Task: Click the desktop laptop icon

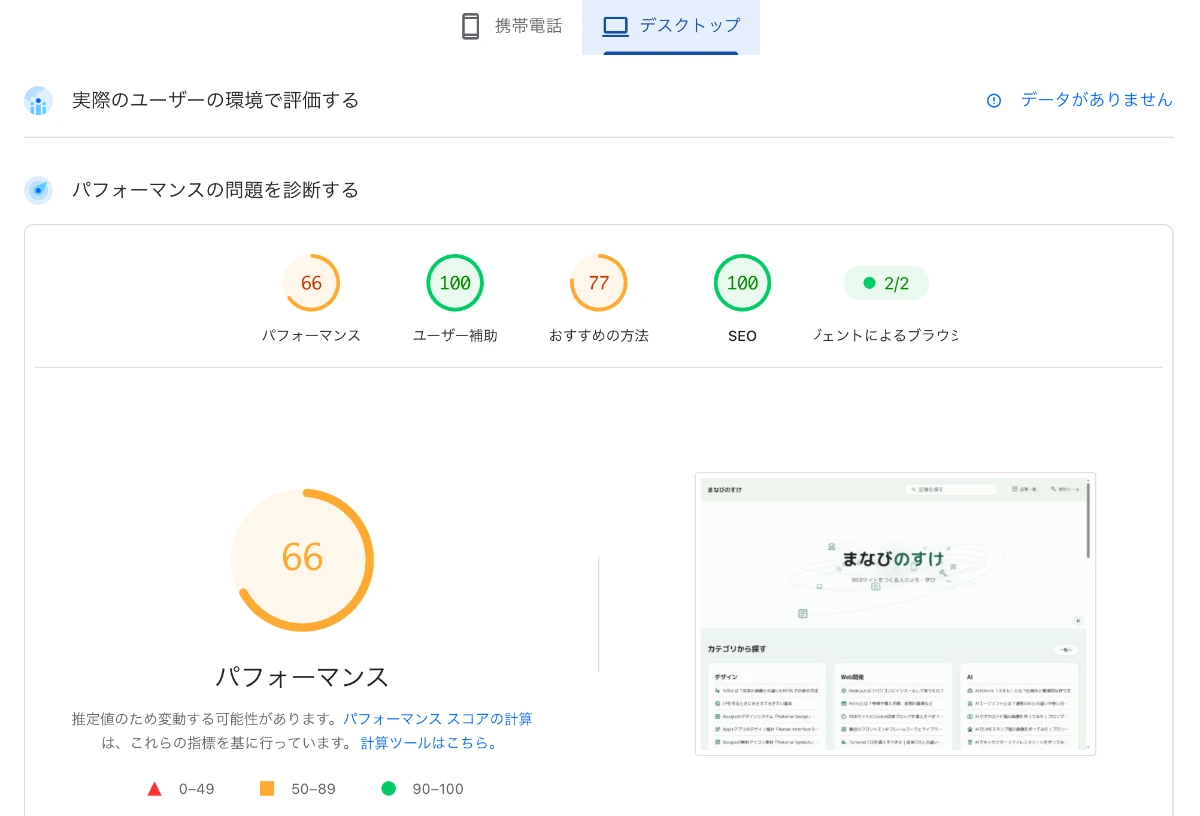Action: (x=615, y=26)
